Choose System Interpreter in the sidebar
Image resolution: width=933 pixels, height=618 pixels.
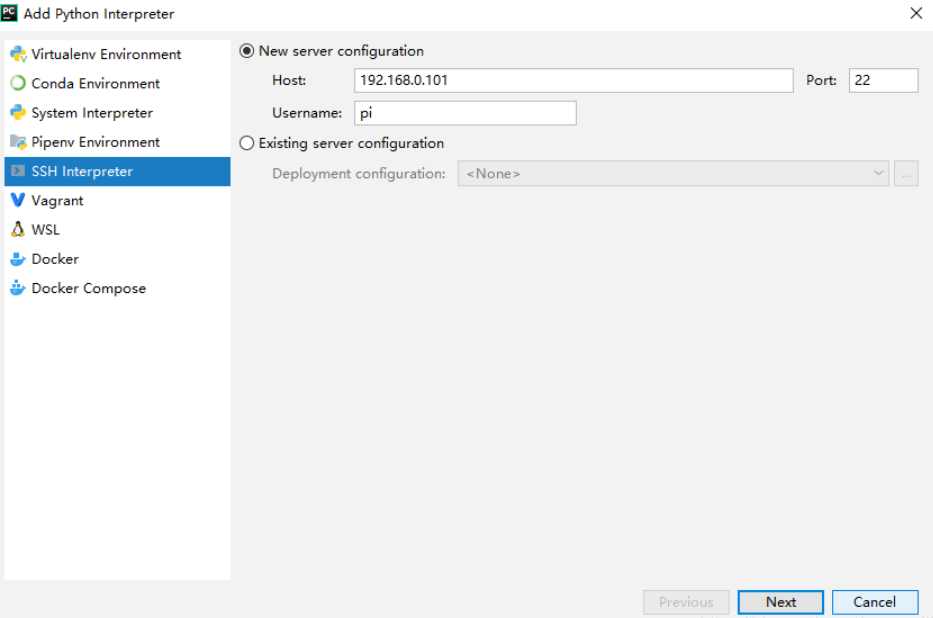[117, 112]
